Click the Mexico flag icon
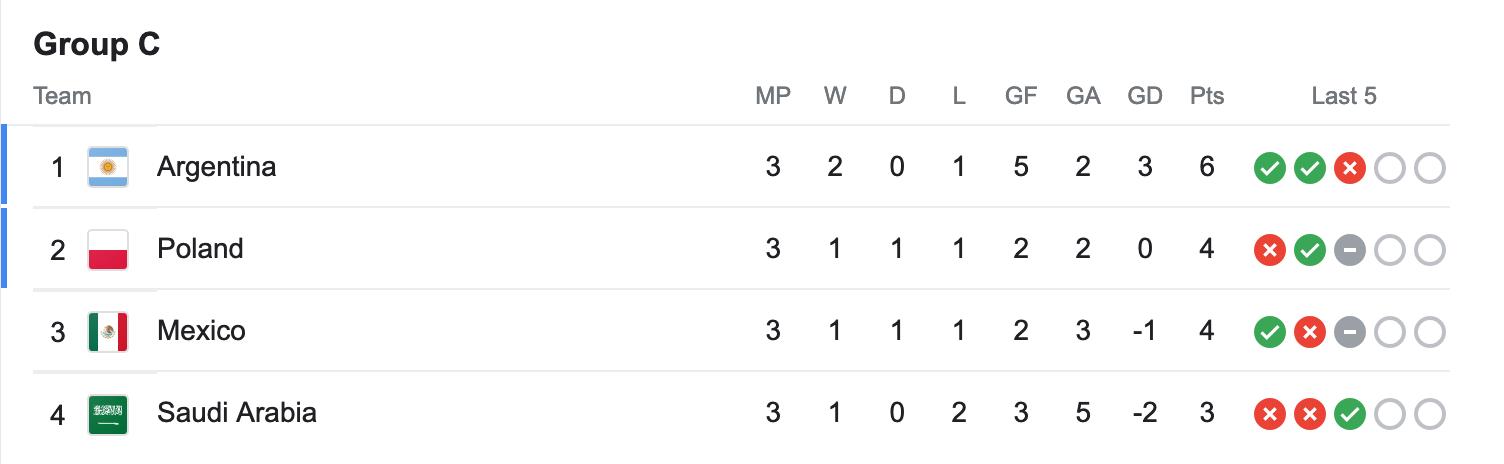1504x464 pixels. [108, 331]
